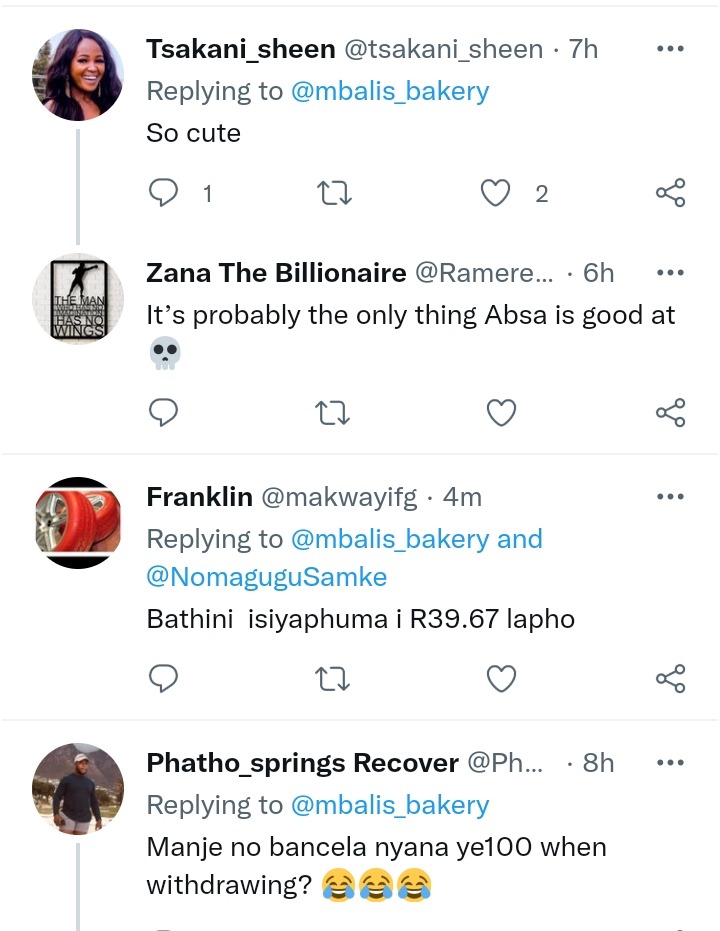Share Tsakani_sheen's tweet
Viewport: 720px width, 931px height.
tap(670, 193)
